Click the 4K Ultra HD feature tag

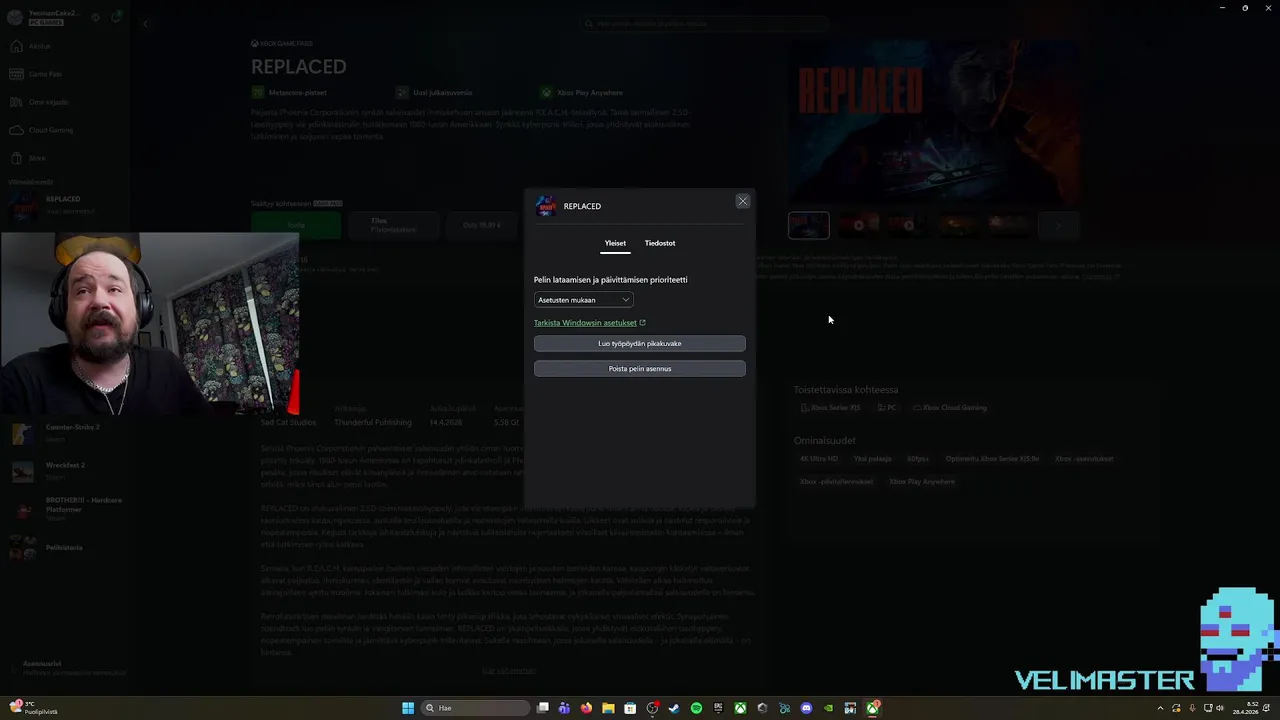[819, 459]
